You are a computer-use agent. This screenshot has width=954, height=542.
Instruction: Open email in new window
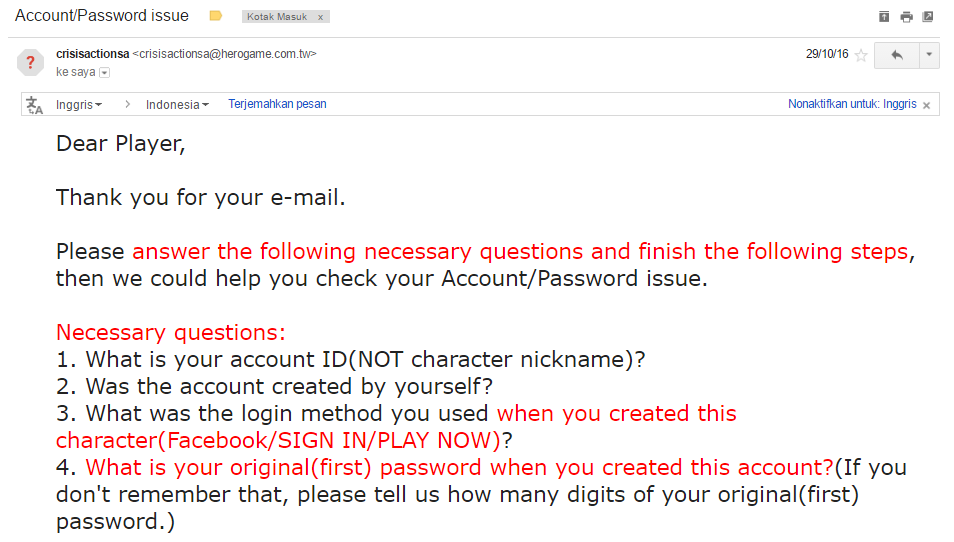(928, 16)
